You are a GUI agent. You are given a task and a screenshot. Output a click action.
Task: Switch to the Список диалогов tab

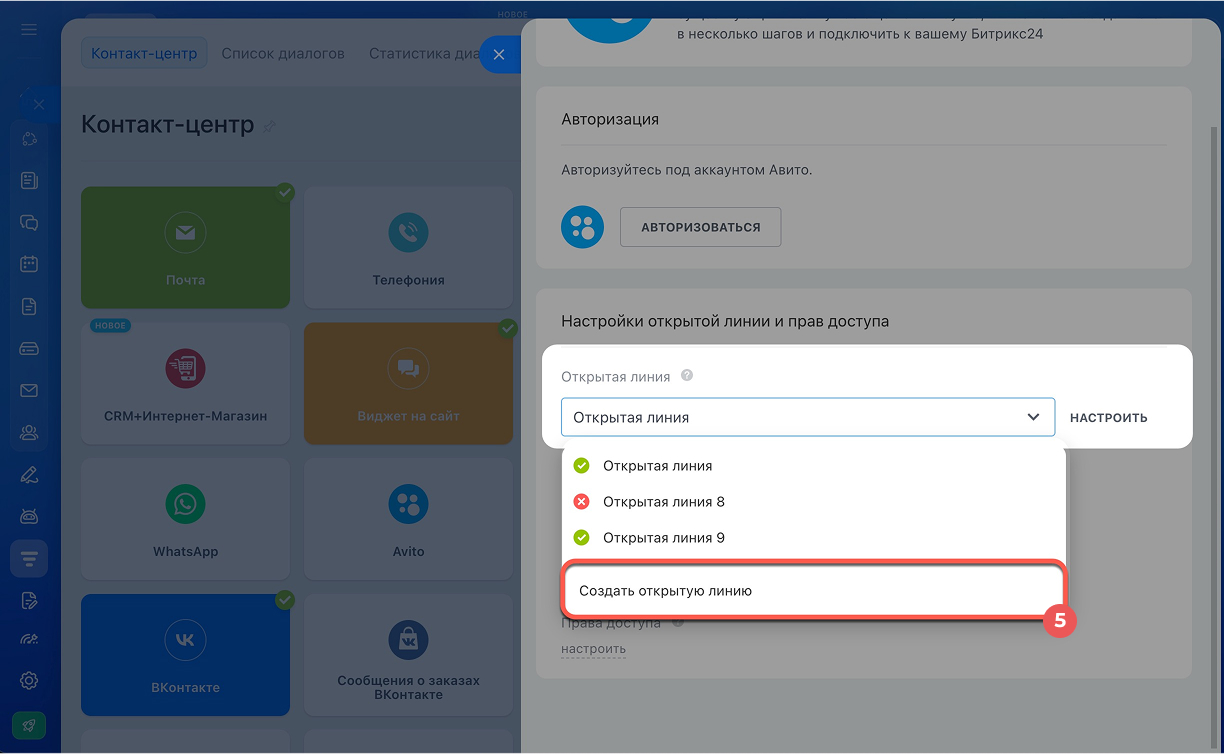283,53
